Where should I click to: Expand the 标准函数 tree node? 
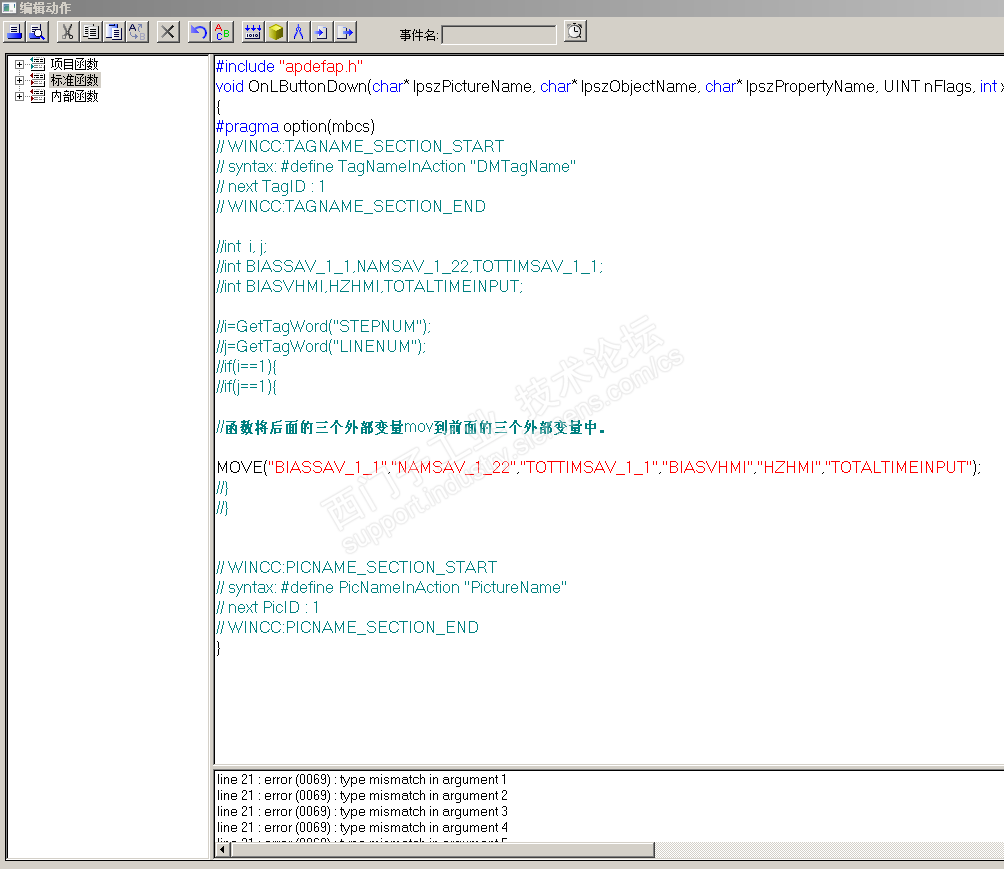pyautogui.click(x=19, y=80)
